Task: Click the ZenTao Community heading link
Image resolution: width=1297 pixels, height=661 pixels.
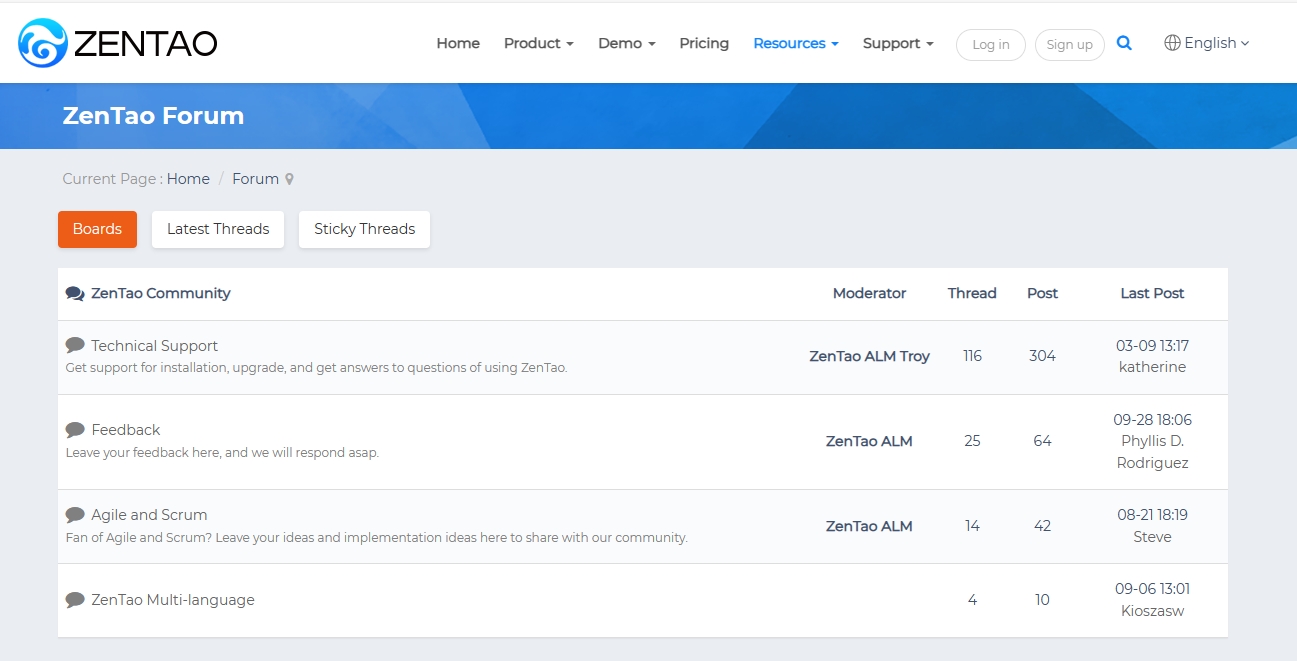Action: click(x=161, y=293)
